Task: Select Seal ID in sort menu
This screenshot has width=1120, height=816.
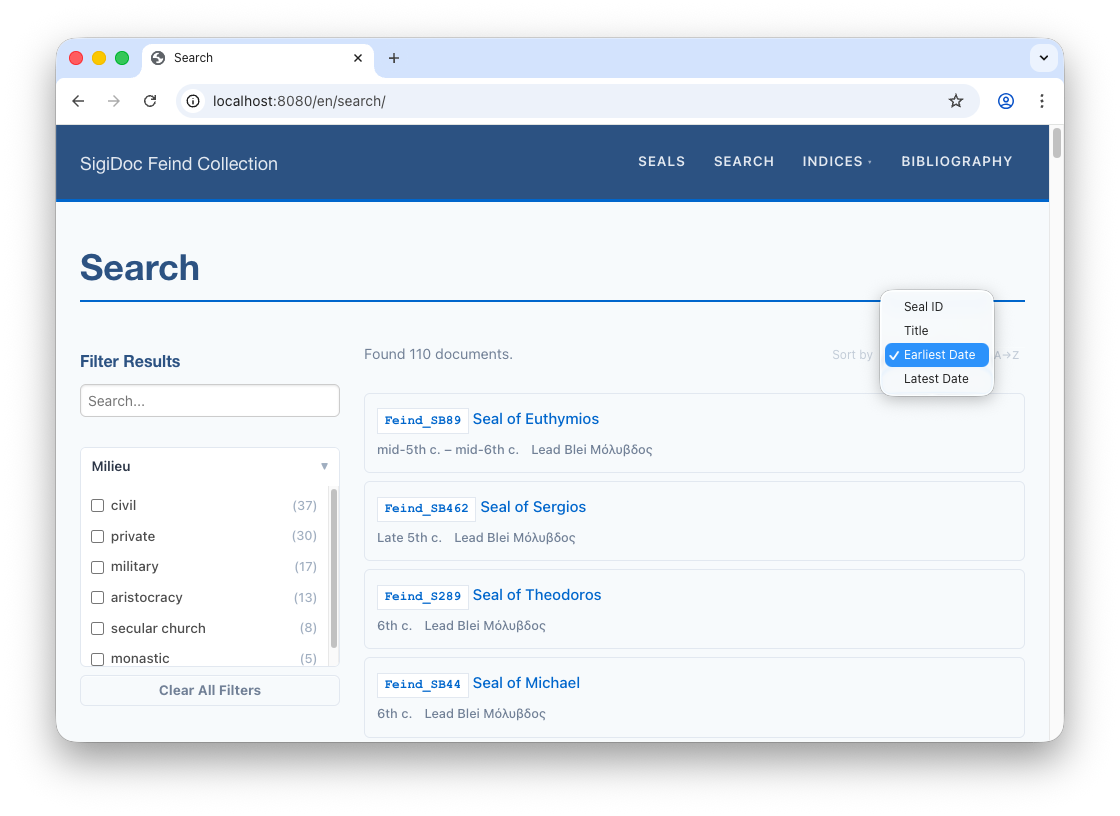Action: pyautogui.click(x=923, y=307)
